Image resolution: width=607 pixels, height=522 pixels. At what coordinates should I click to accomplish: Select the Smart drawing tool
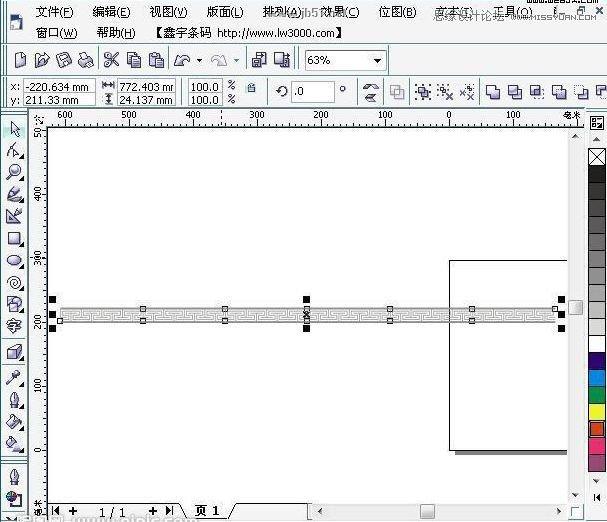15,216
